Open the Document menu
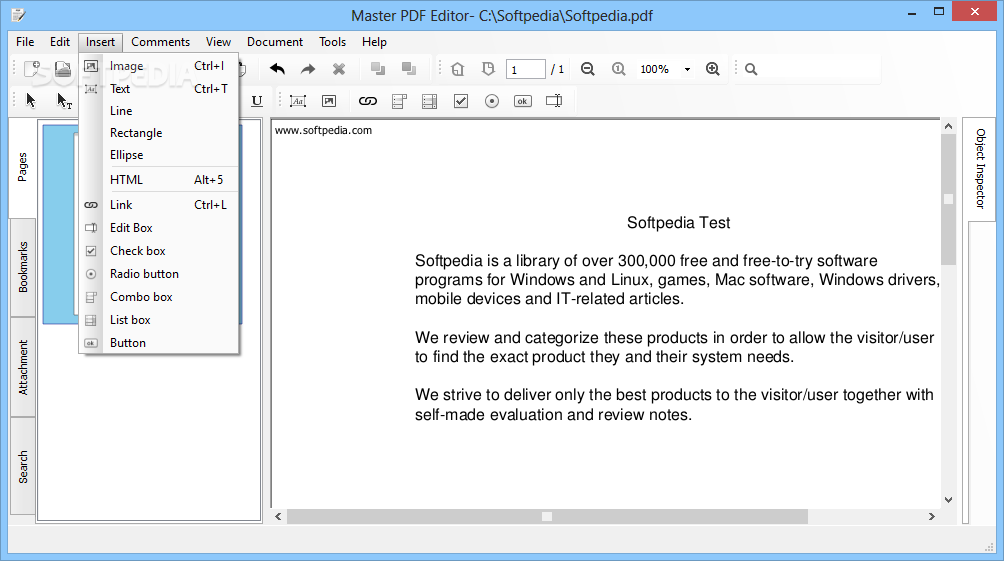This screenshot has width=1004, height=561. click(275, 42)
